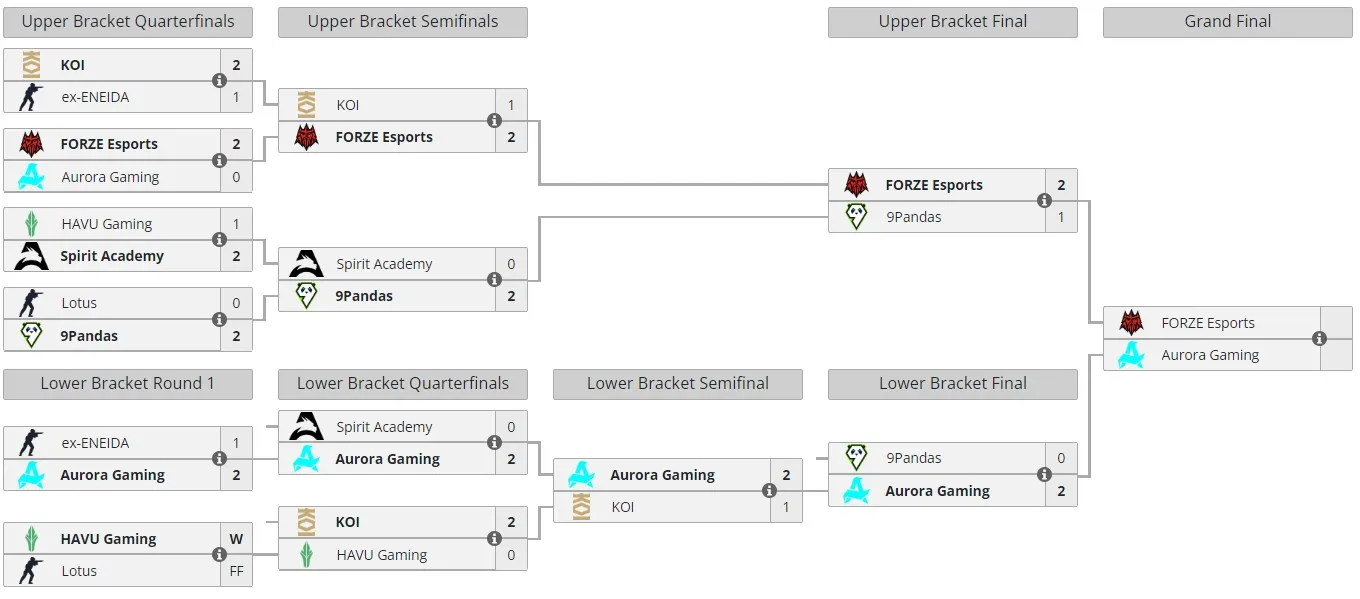The image size is (1360, 599).
Task: Open Aurora Gaming team in Grand Final
Action: click(x=1210, y=355)
